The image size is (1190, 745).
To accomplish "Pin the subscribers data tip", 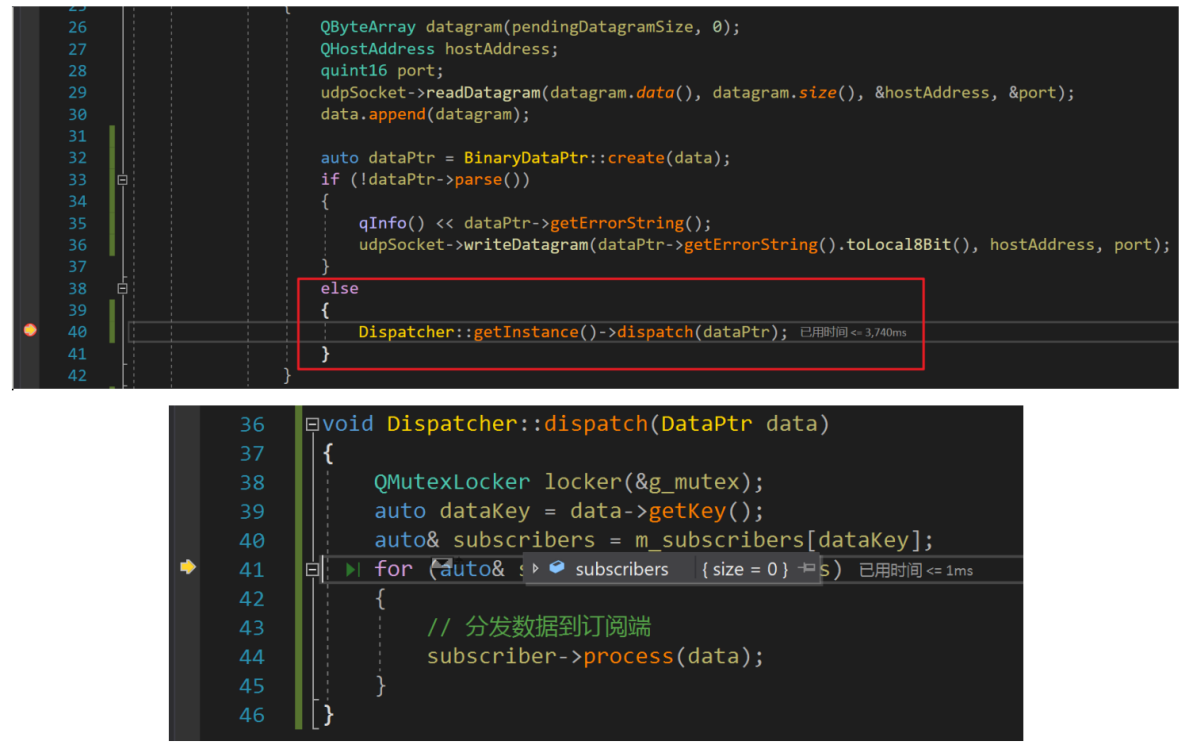I will [x=806, y=568].
